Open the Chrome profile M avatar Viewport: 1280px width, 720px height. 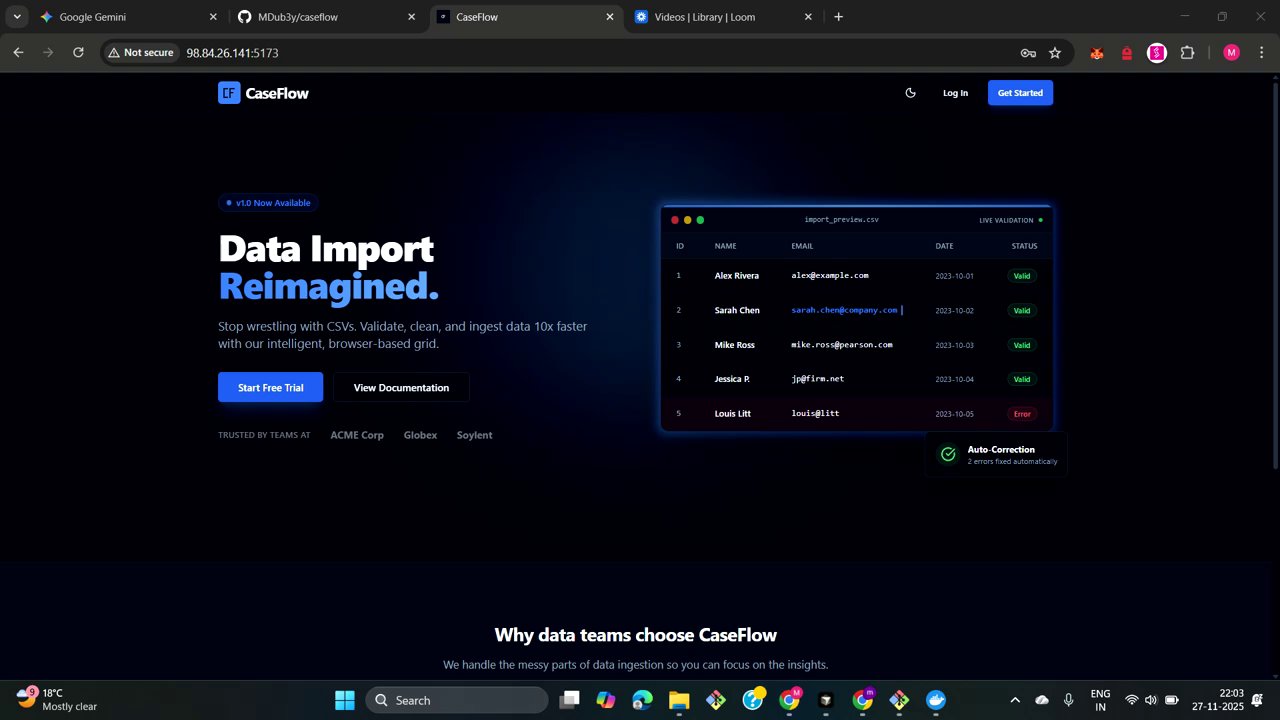point(1231,53)
